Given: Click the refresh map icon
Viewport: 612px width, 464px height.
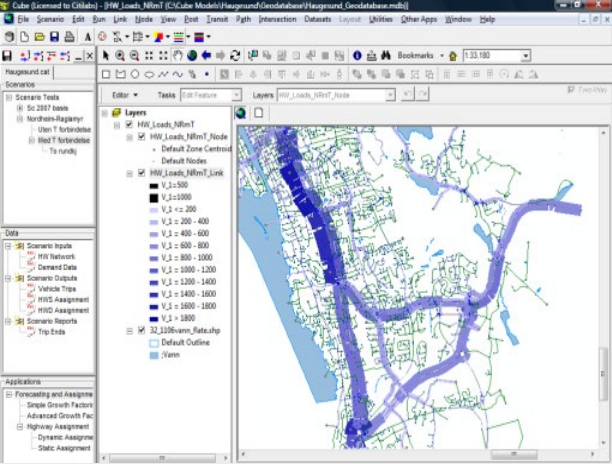Looking at the screenshot, I should (235, 56).
